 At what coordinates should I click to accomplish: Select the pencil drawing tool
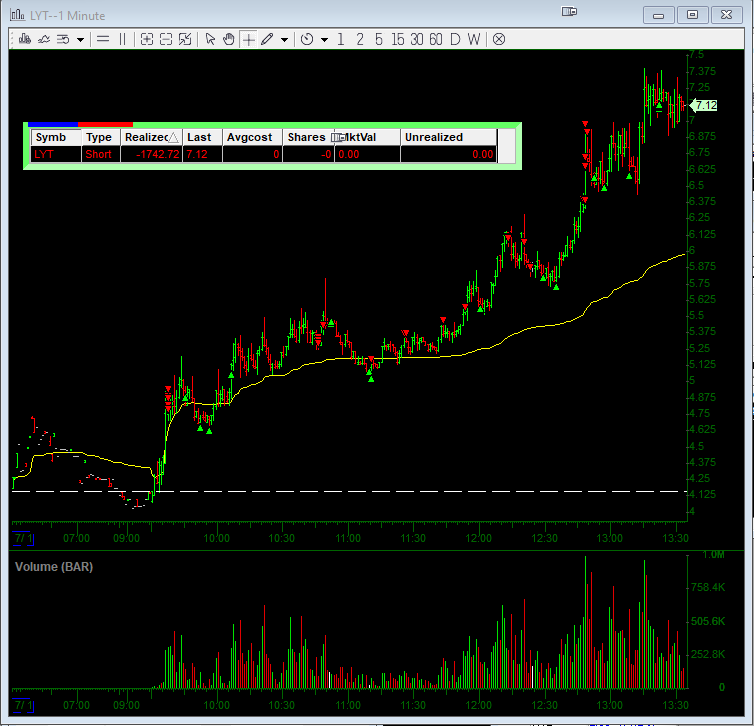pos(267,39)
